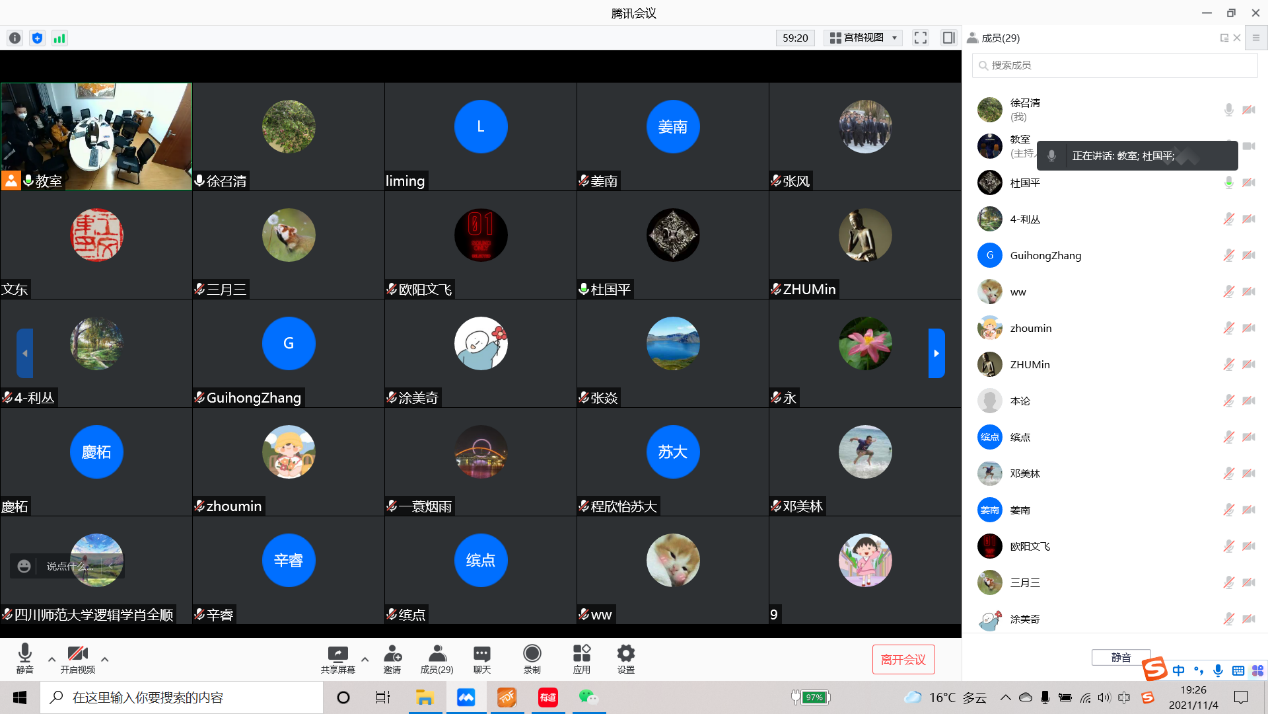1268x714 pixels.
Task: Open the Invite (邀请) icon
Action: [x=392, y=658]
